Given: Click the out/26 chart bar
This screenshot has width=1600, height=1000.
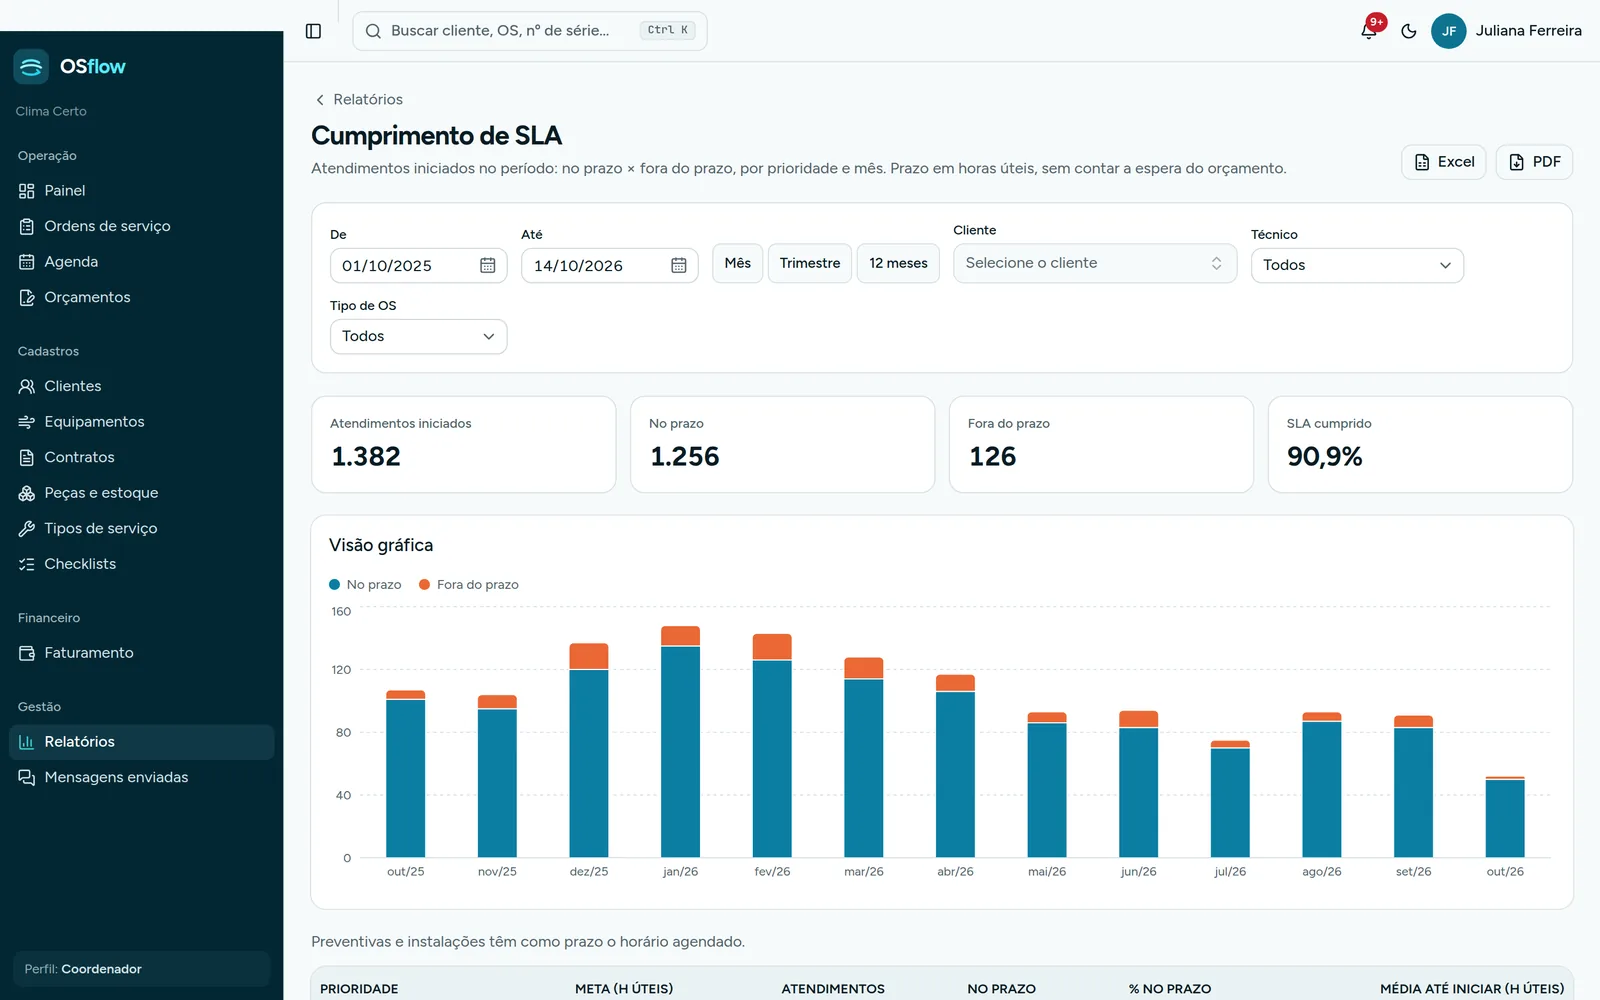Looking at the screenshot, I should pos(1505,817).
